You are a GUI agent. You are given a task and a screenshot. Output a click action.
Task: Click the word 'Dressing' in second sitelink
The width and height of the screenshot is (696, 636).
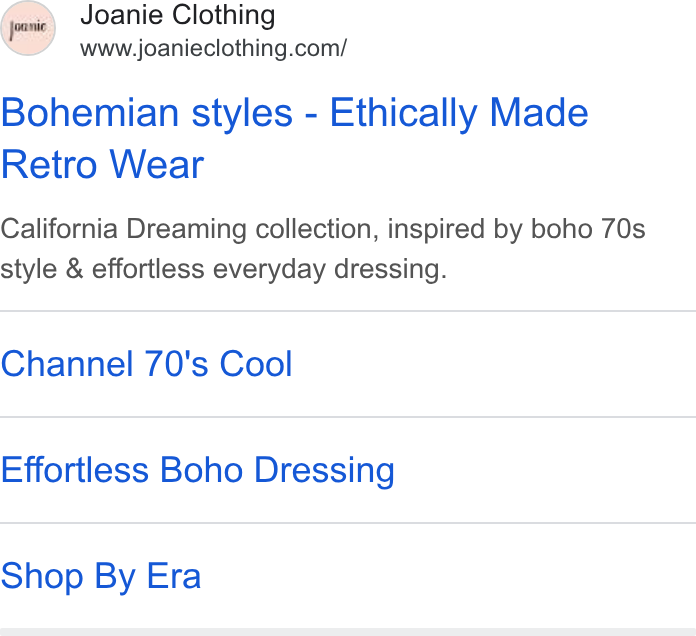tap(324, 471)
